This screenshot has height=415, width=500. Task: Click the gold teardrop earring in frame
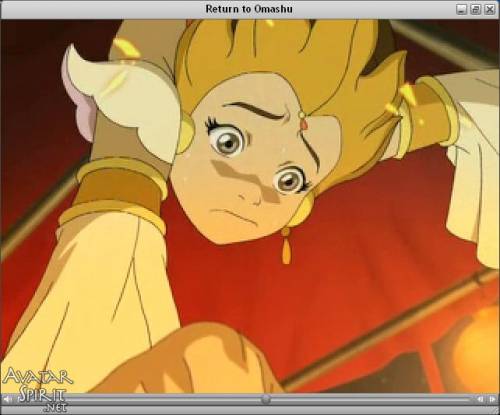286,246
